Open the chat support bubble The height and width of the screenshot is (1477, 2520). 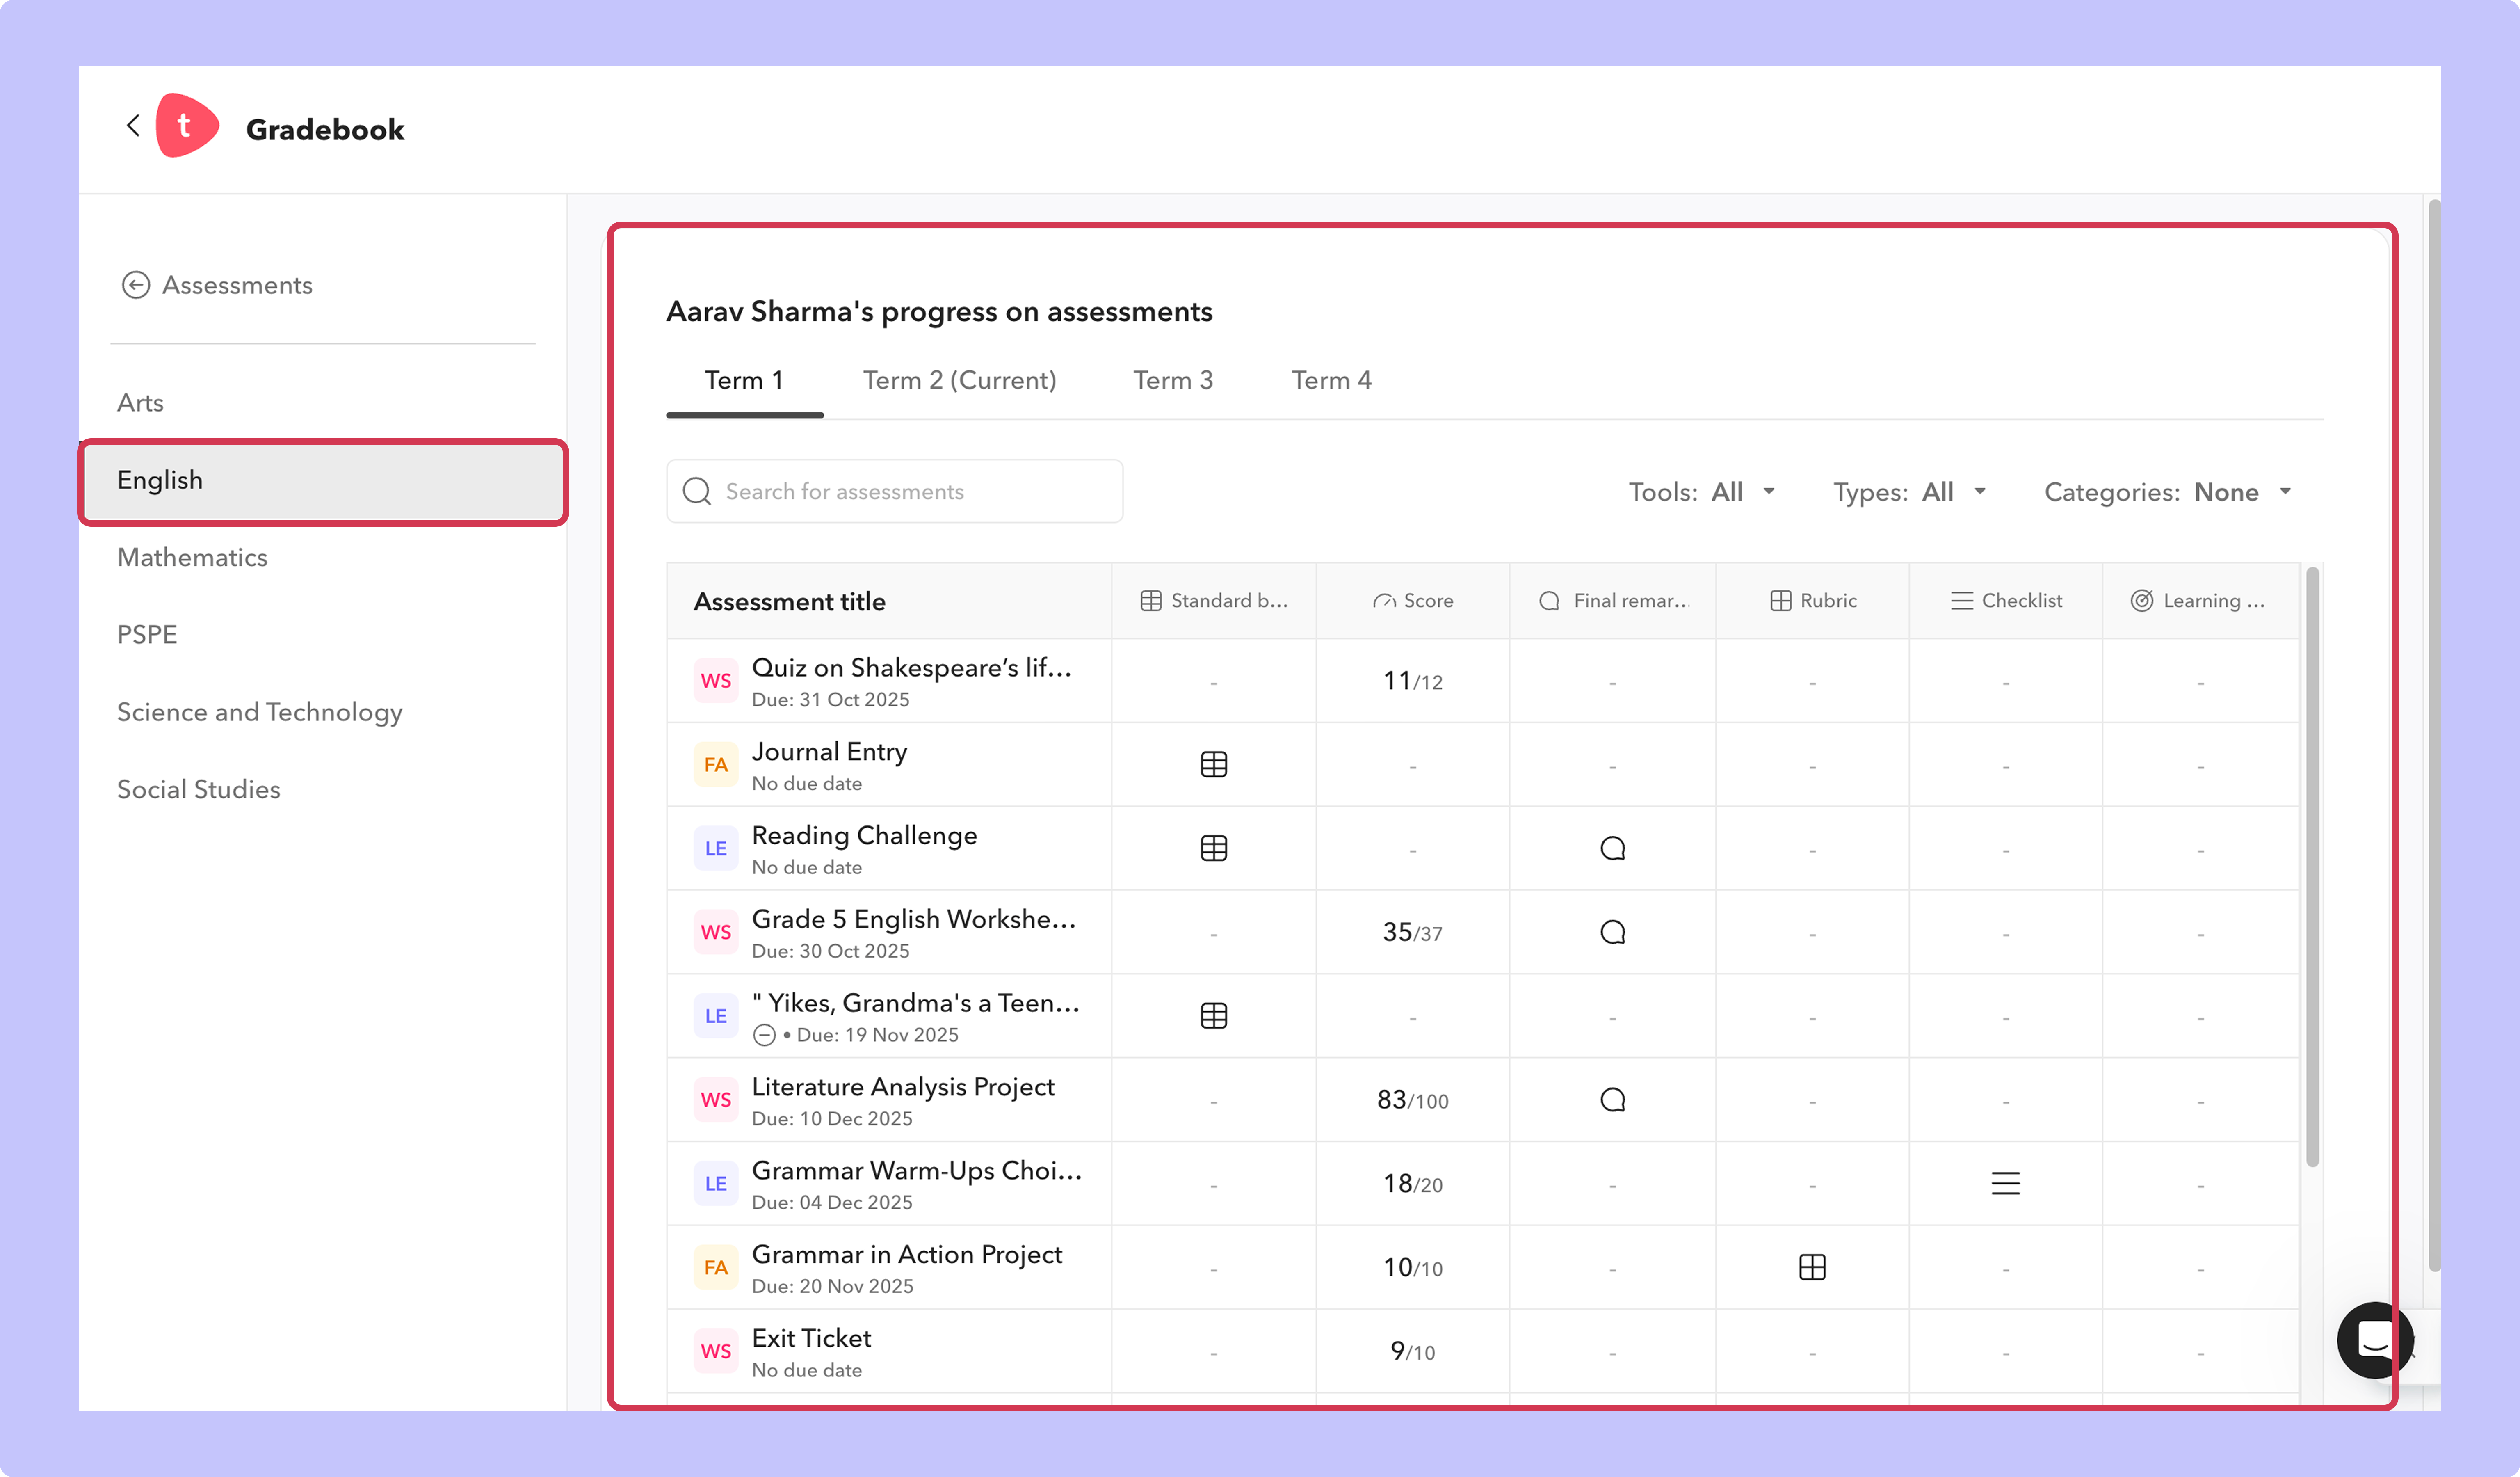point(2374,1340)
